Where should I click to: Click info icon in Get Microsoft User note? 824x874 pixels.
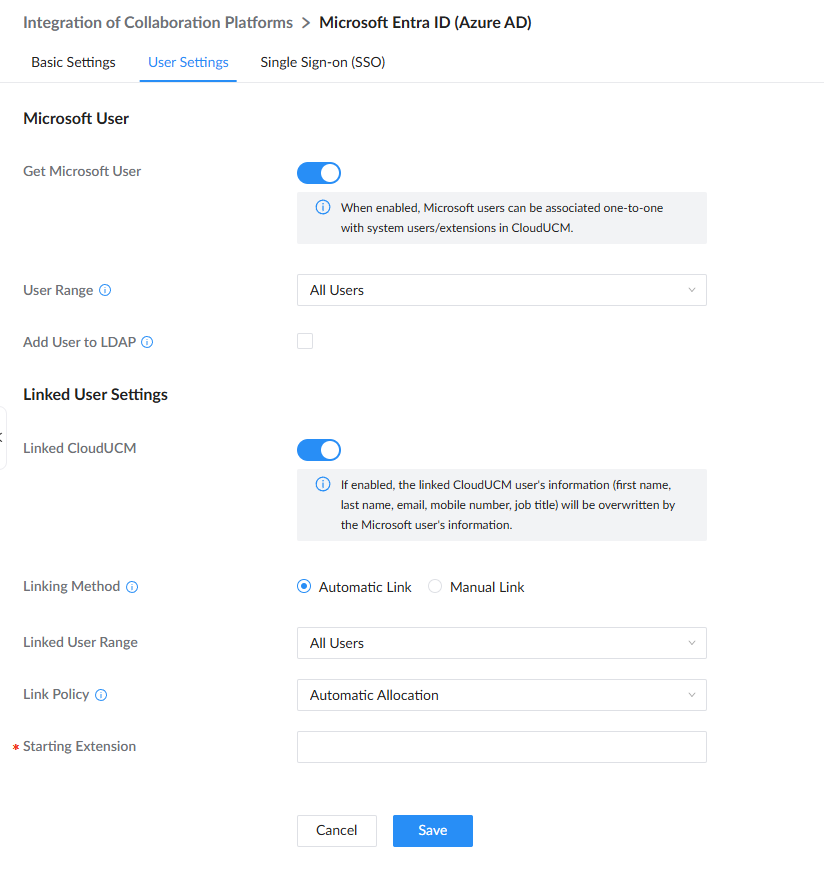click(323, 207)
